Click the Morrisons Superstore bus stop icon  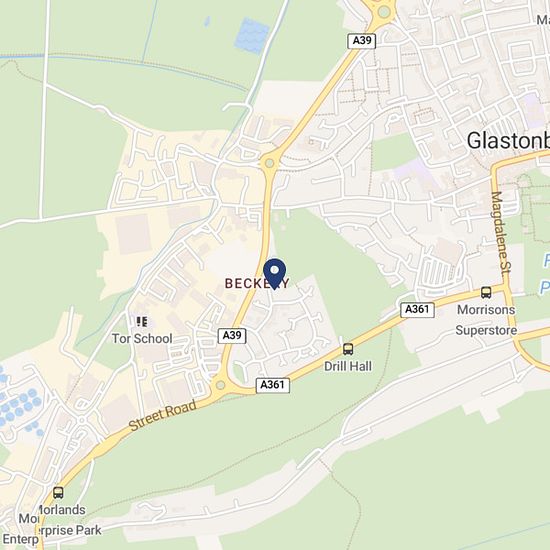click(486, 292)
